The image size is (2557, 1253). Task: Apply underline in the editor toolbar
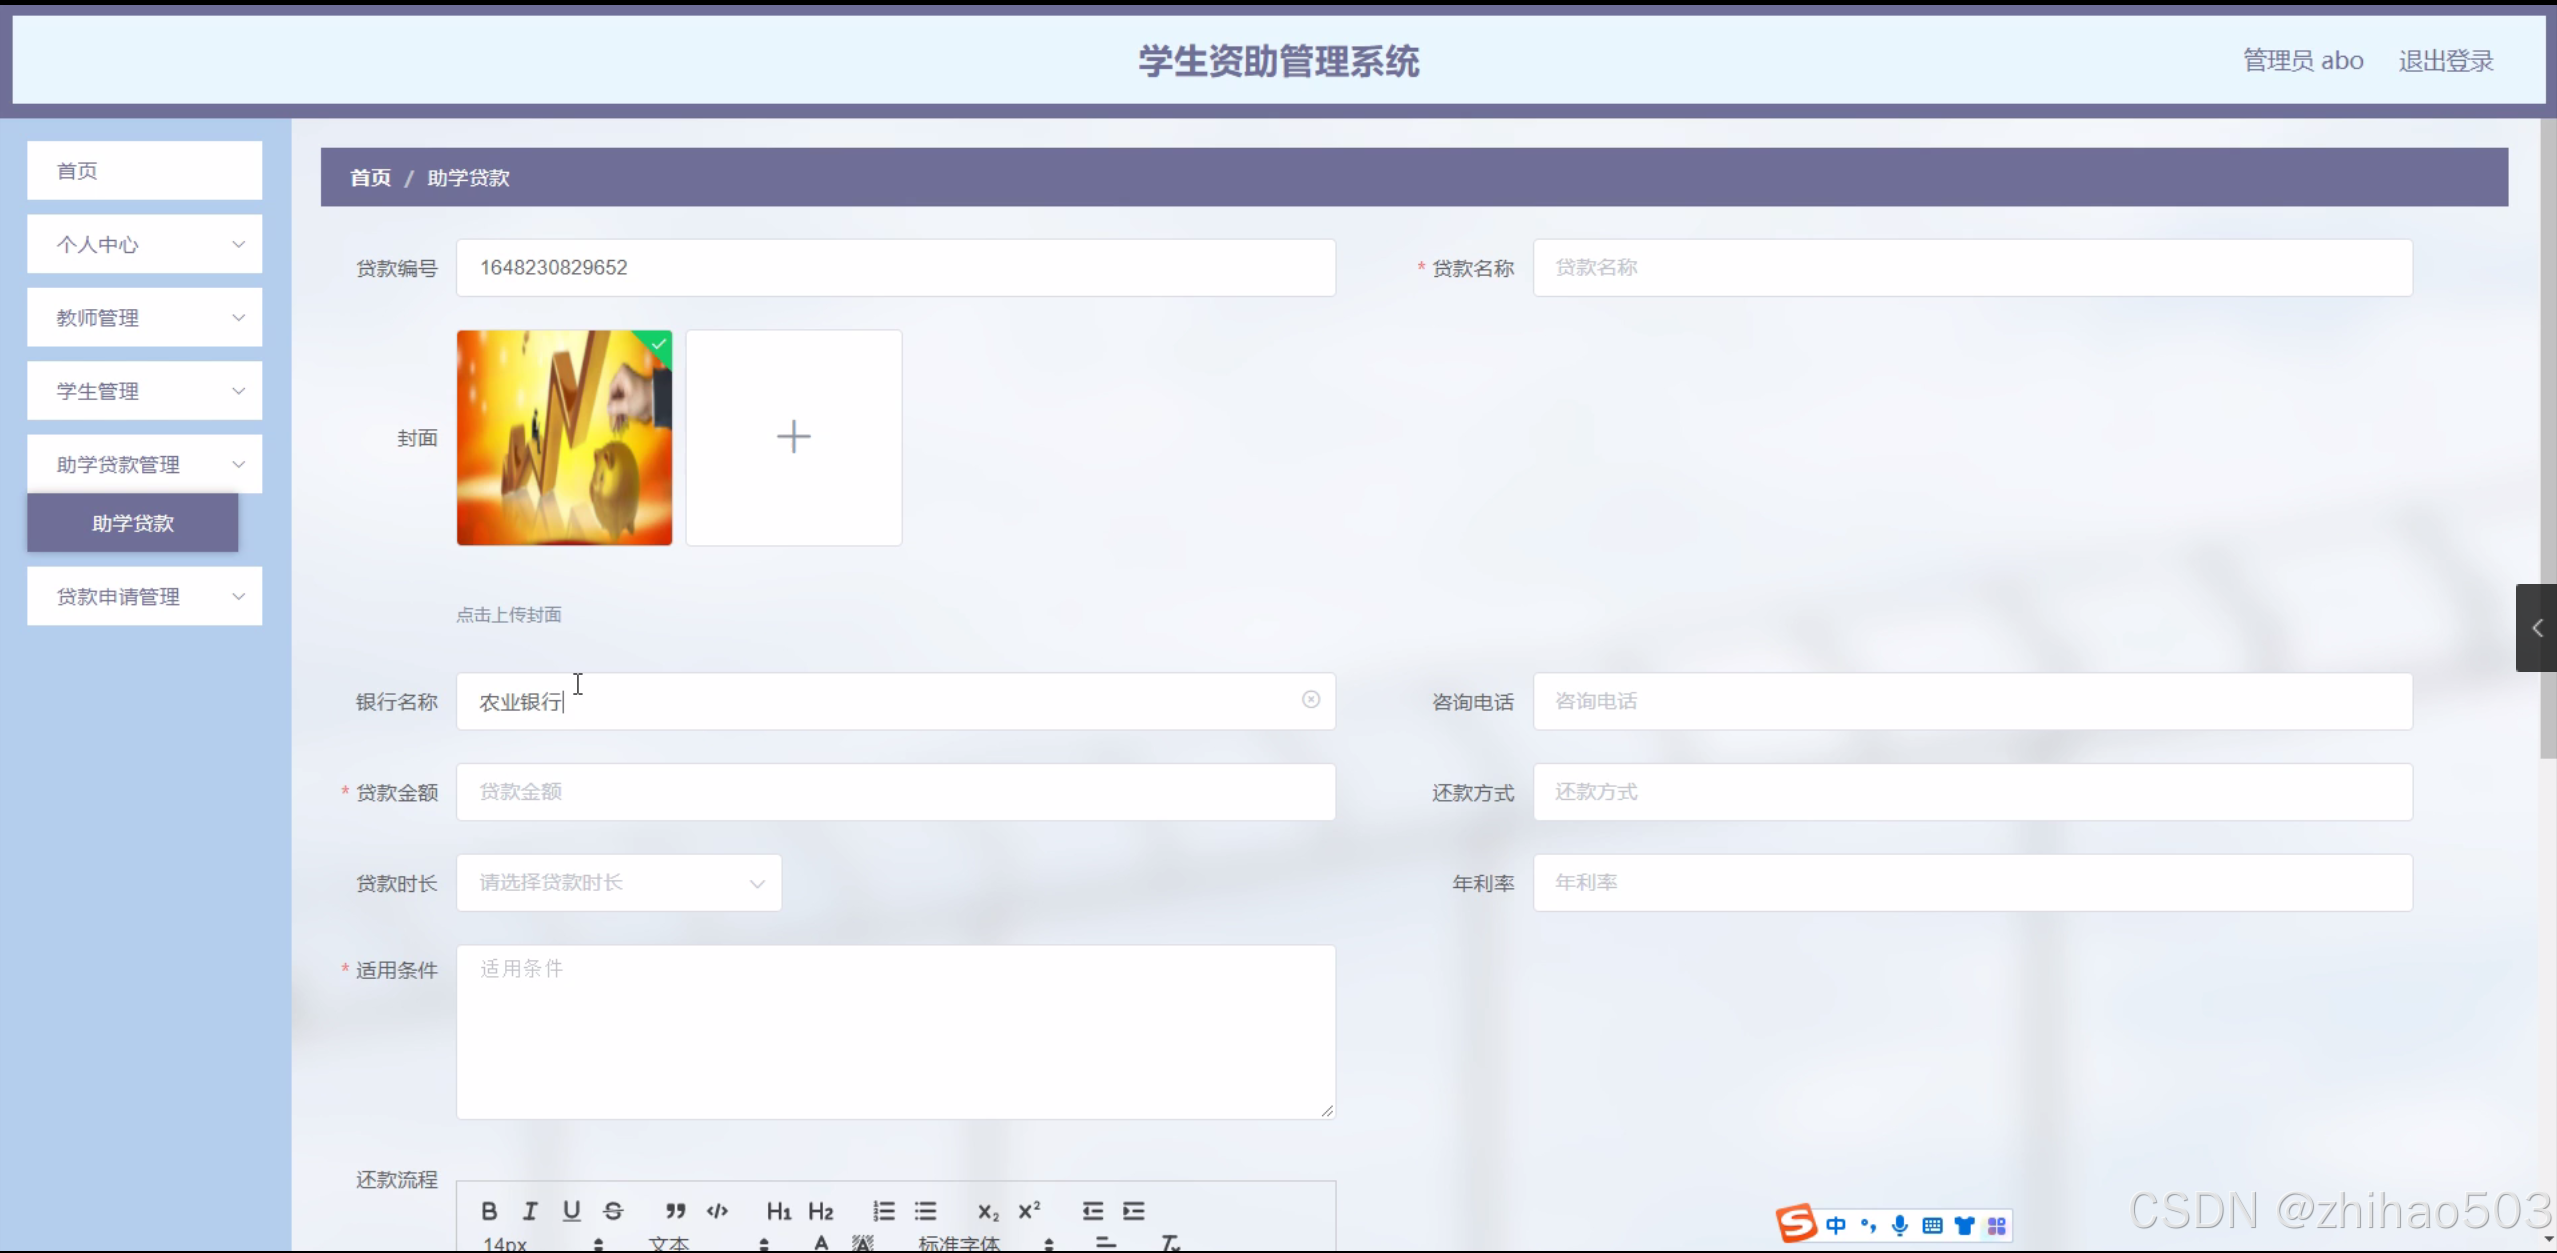click(571, 1211)
